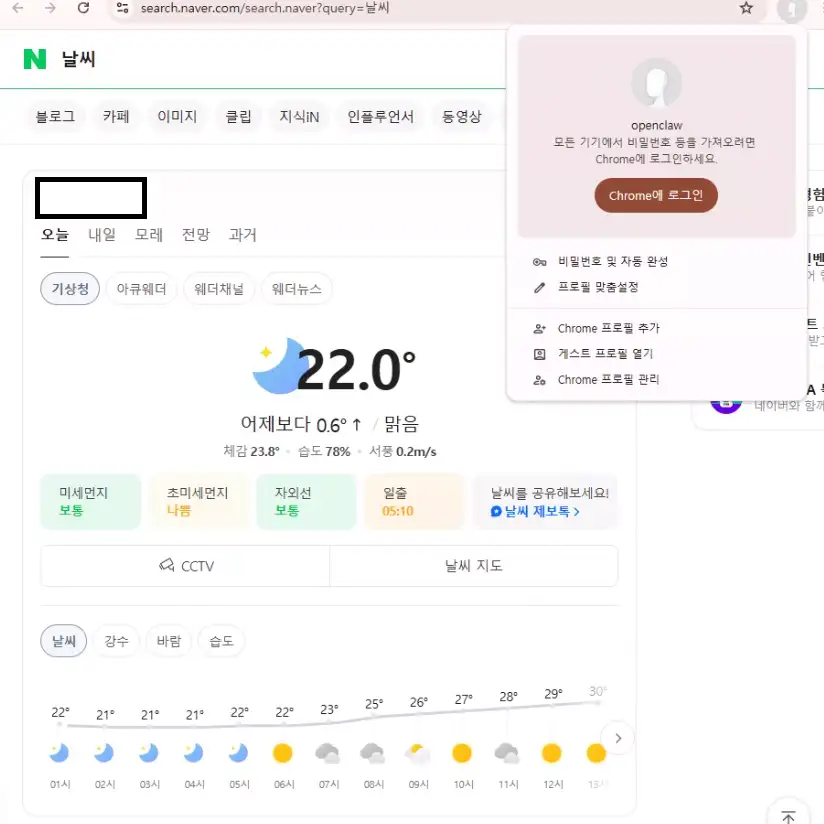
Task: Open the 모레 forecast tab
Action: pyautogui.click(x=149, y=234)
